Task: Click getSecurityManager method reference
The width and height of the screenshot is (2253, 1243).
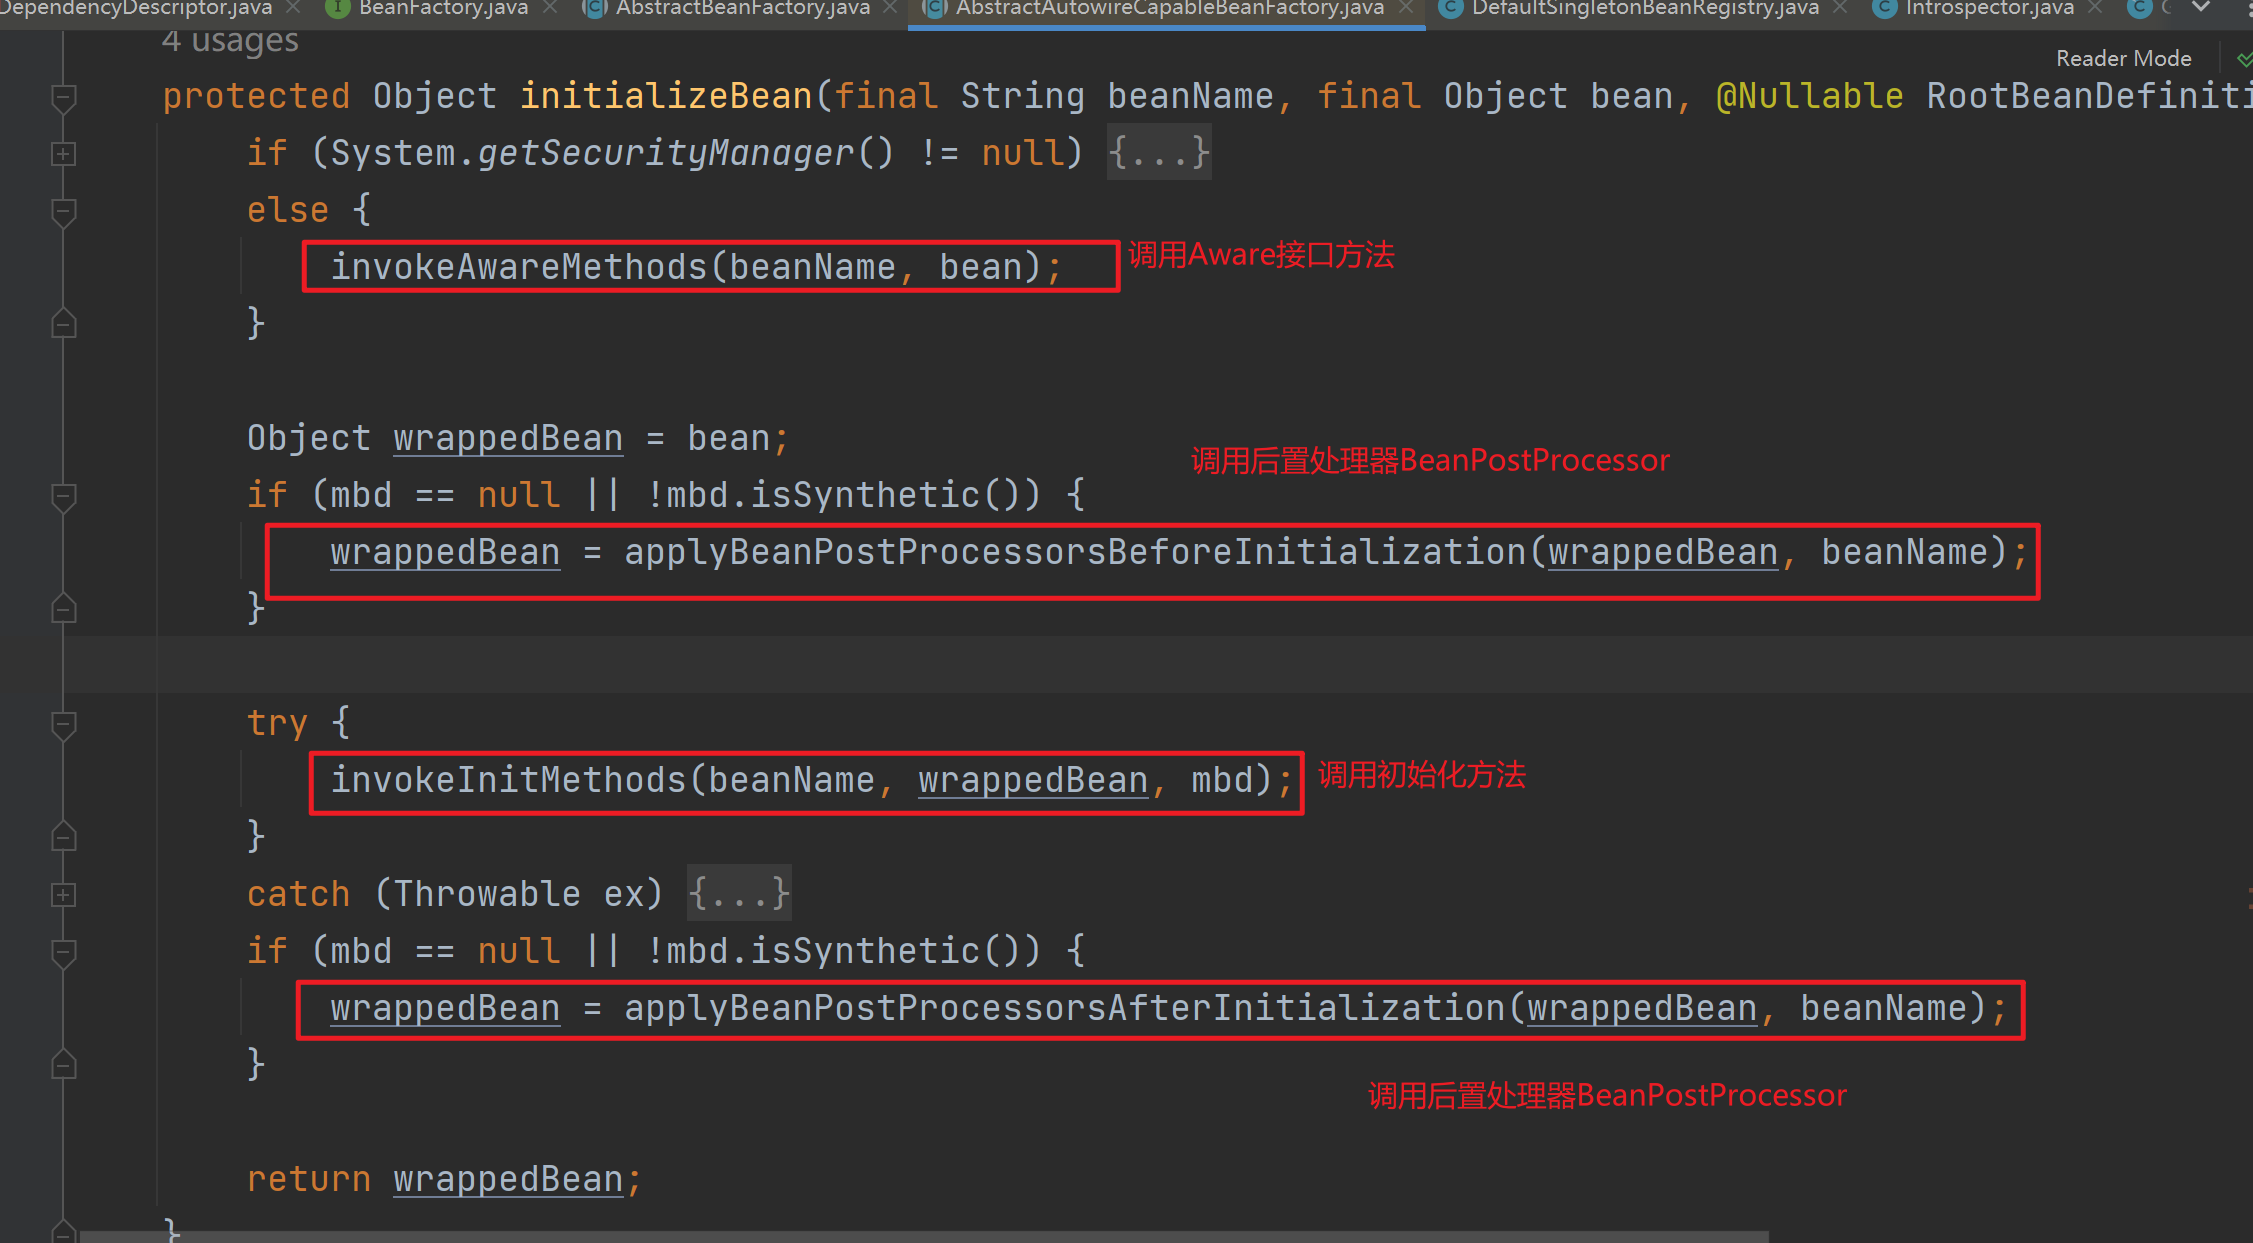Action: pos(666,153)
